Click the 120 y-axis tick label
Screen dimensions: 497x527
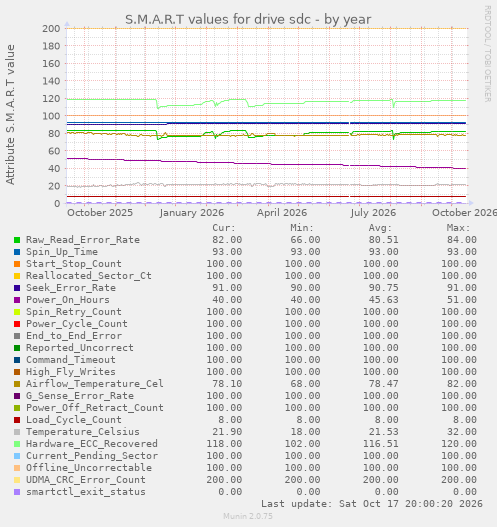point(51,99)
